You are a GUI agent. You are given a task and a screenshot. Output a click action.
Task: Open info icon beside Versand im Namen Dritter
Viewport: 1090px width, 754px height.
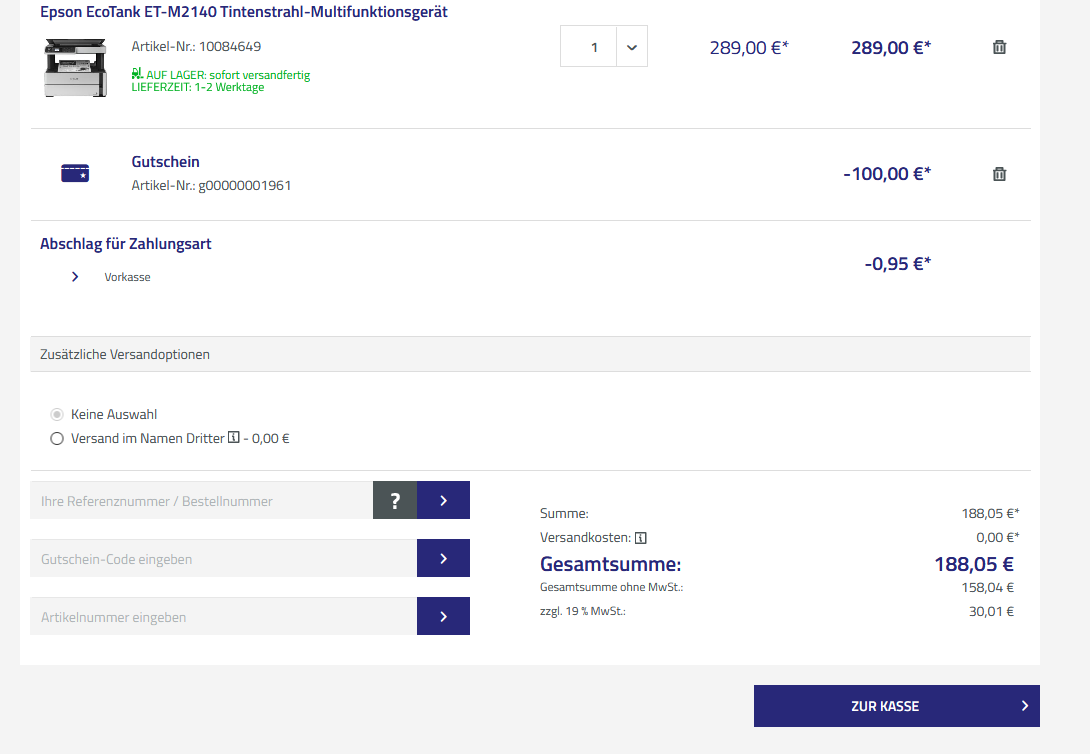coord(234,438)
